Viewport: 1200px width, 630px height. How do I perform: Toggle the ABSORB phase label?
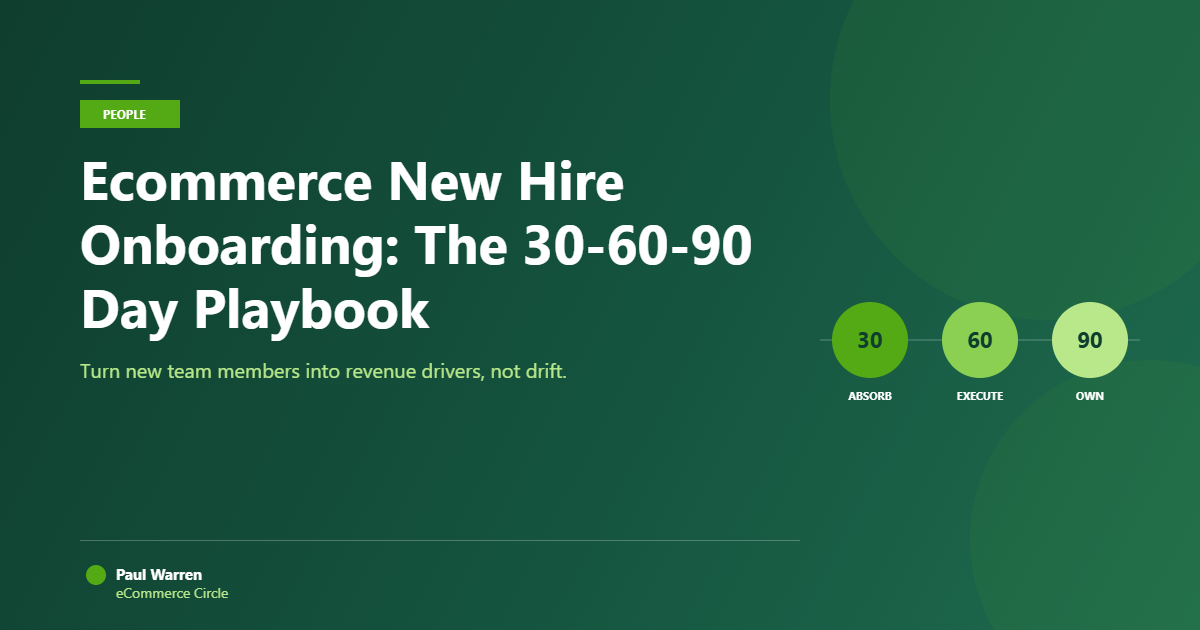(x=869, y=395)
